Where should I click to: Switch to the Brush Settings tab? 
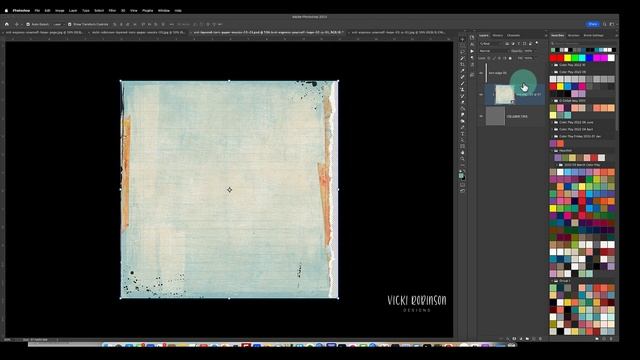[x=593, y=36]
